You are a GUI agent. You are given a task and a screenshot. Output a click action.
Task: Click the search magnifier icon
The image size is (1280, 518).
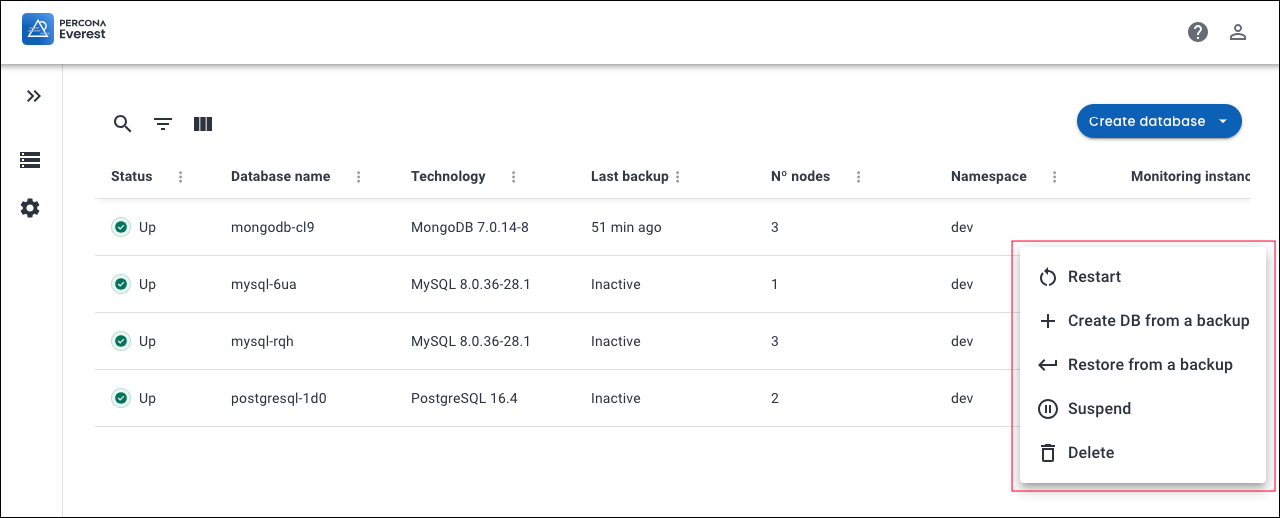pyautogui.click(x=122, y=124)
